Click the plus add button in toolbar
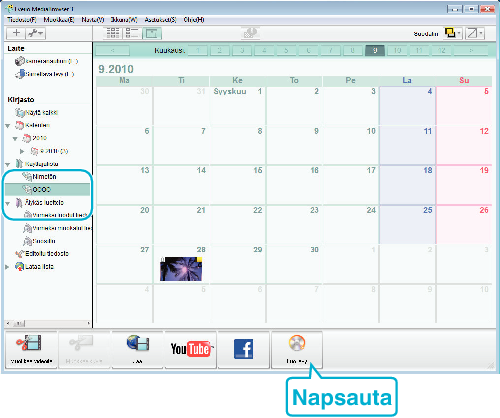Screen dimensions: 500x418 [x=16, y=33]
